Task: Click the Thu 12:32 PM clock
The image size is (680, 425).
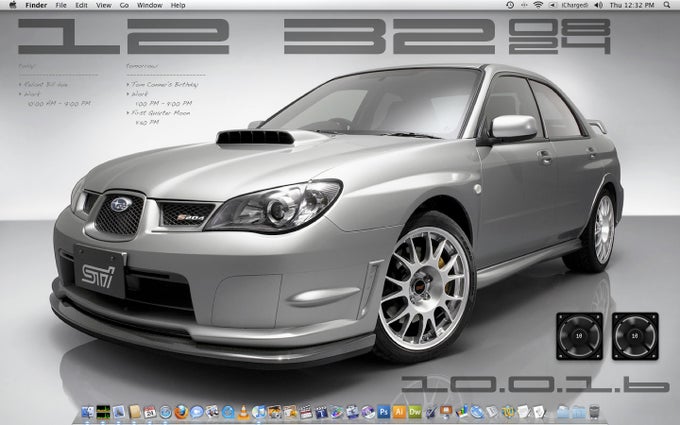Action: point(632,5)
